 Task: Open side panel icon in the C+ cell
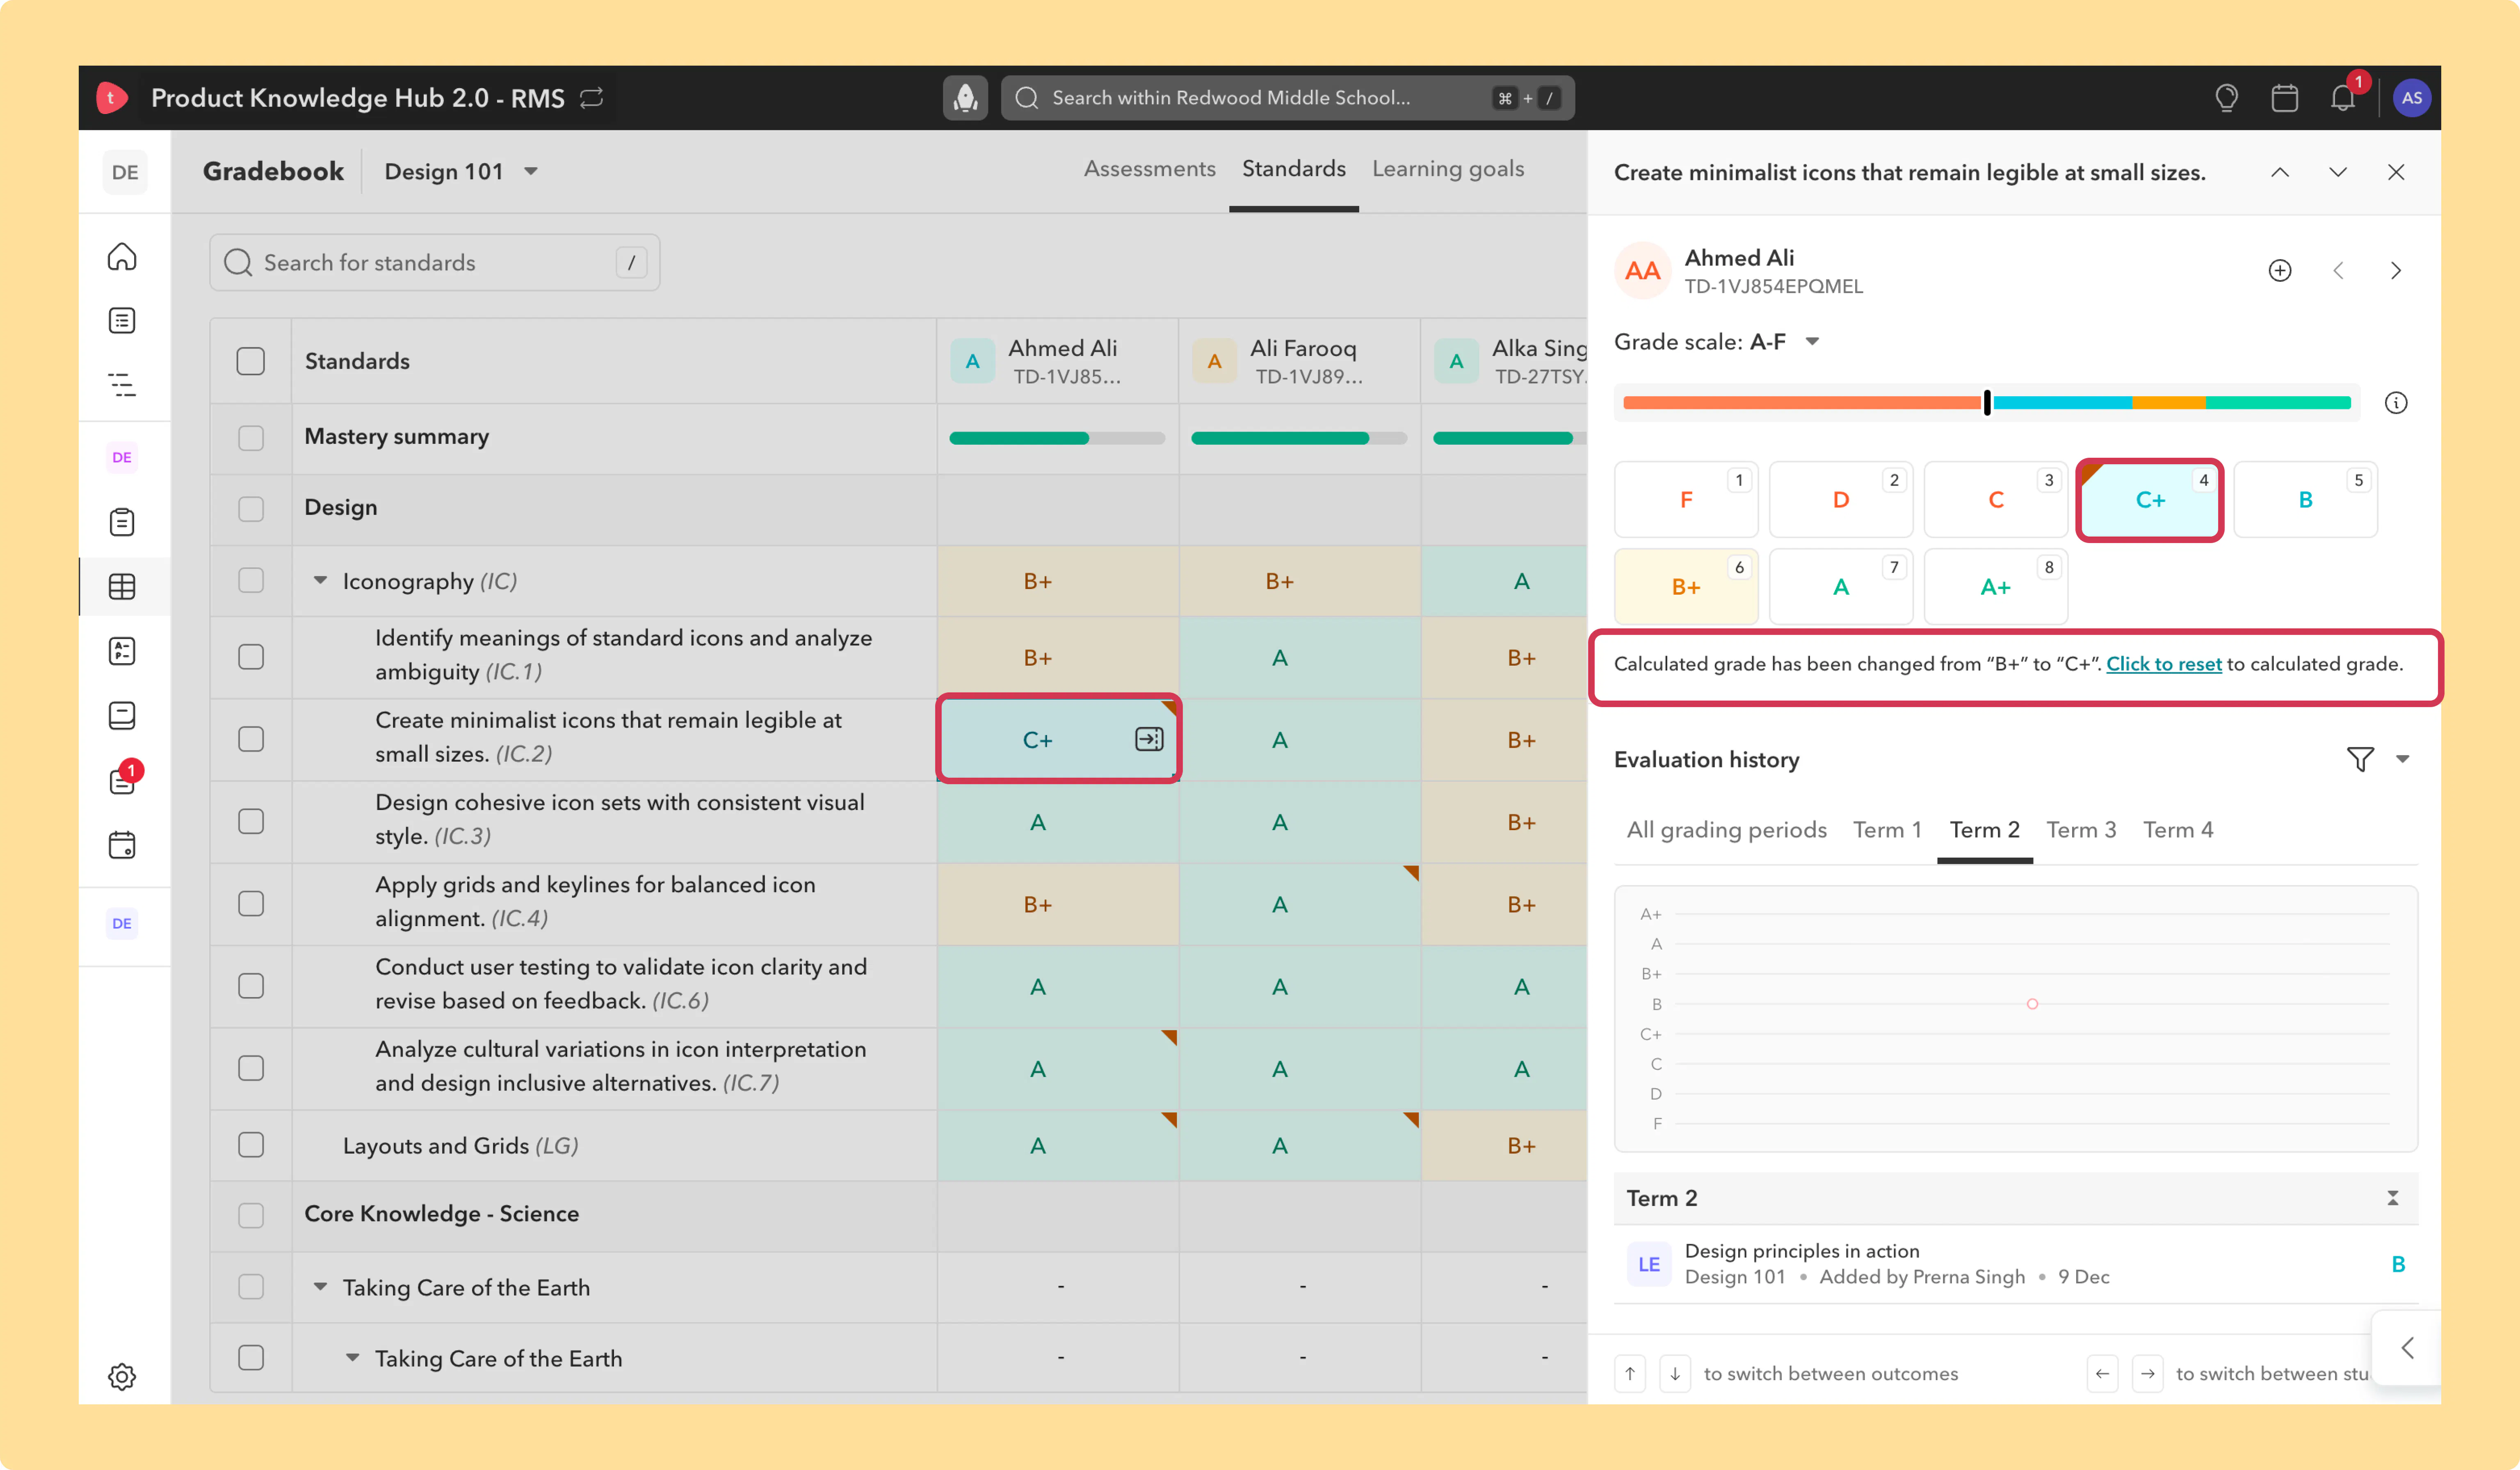pos(1149,740)
